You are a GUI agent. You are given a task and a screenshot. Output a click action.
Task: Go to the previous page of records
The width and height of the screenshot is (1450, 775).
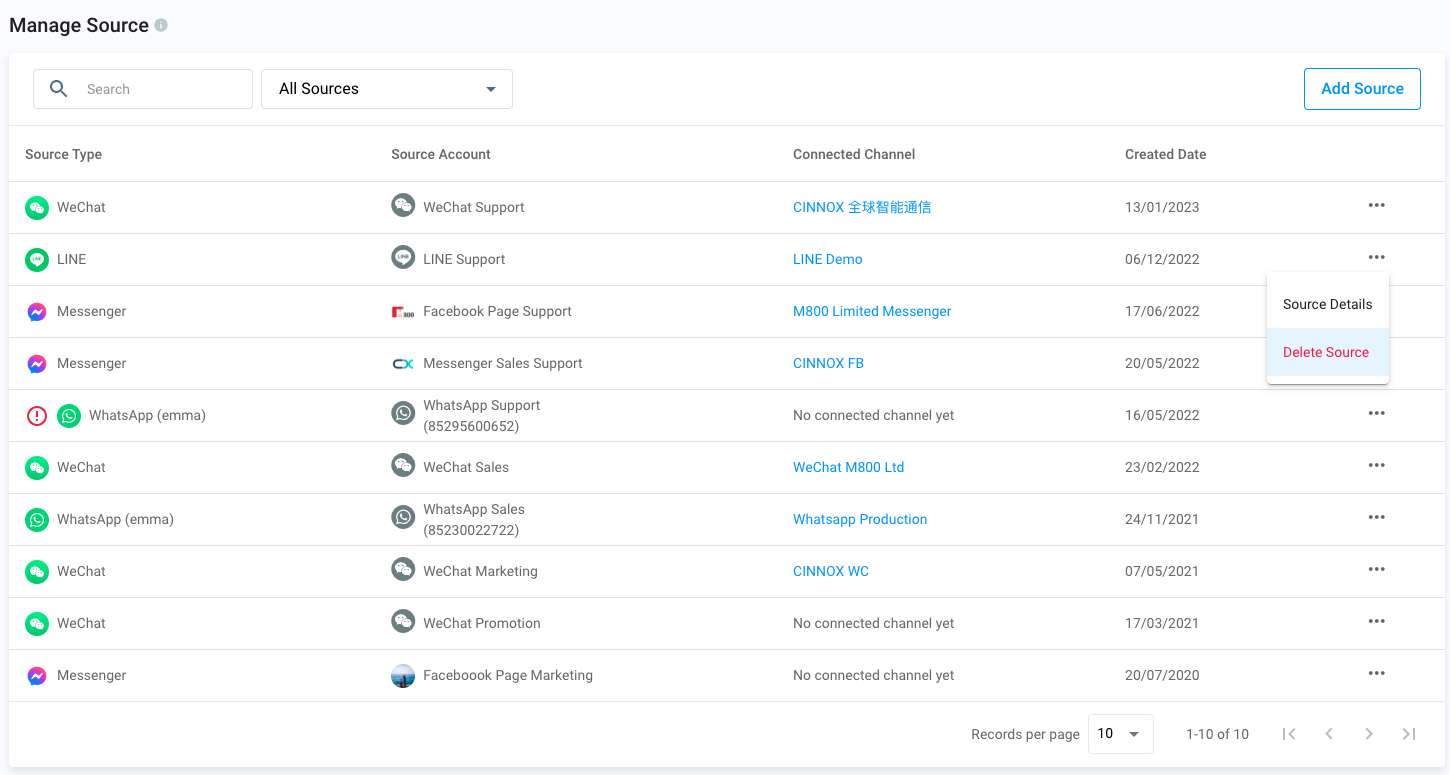(x=1329, y=734)
